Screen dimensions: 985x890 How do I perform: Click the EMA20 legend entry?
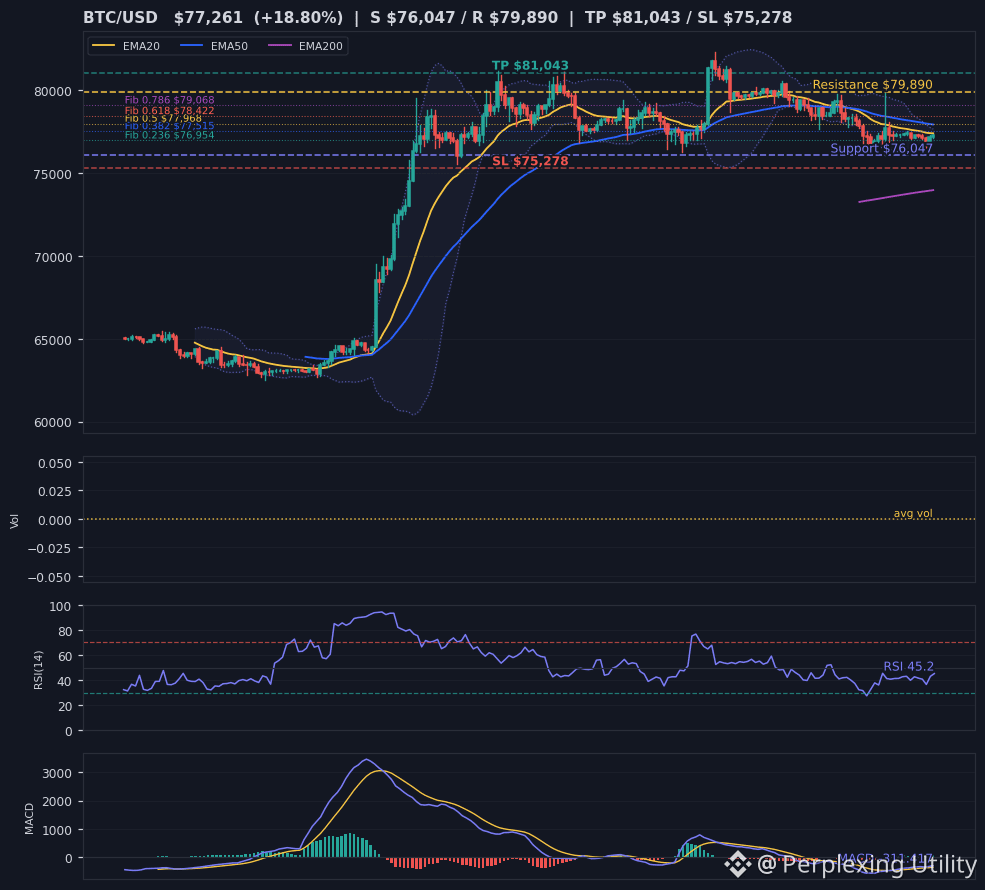(x=126, y=46)
